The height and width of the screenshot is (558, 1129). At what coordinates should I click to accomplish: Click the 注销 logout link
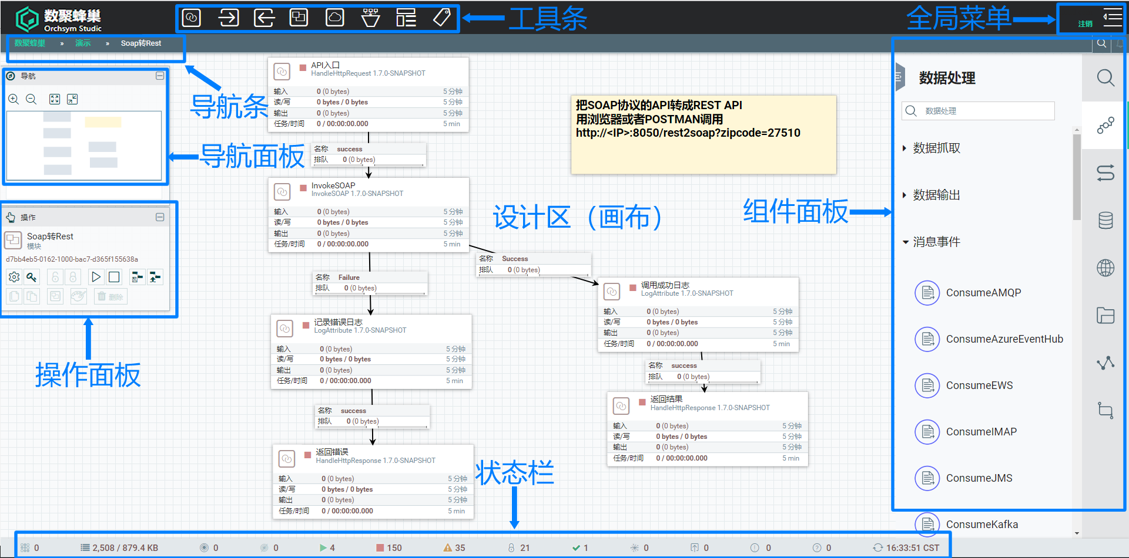pos(1085,24)
